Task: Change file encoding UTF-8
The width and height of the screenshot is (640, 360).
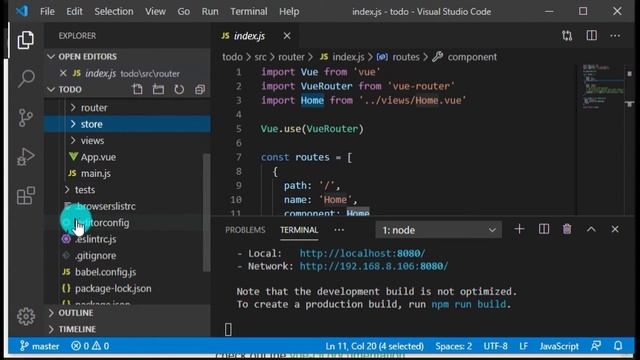Action: point(496,346)
